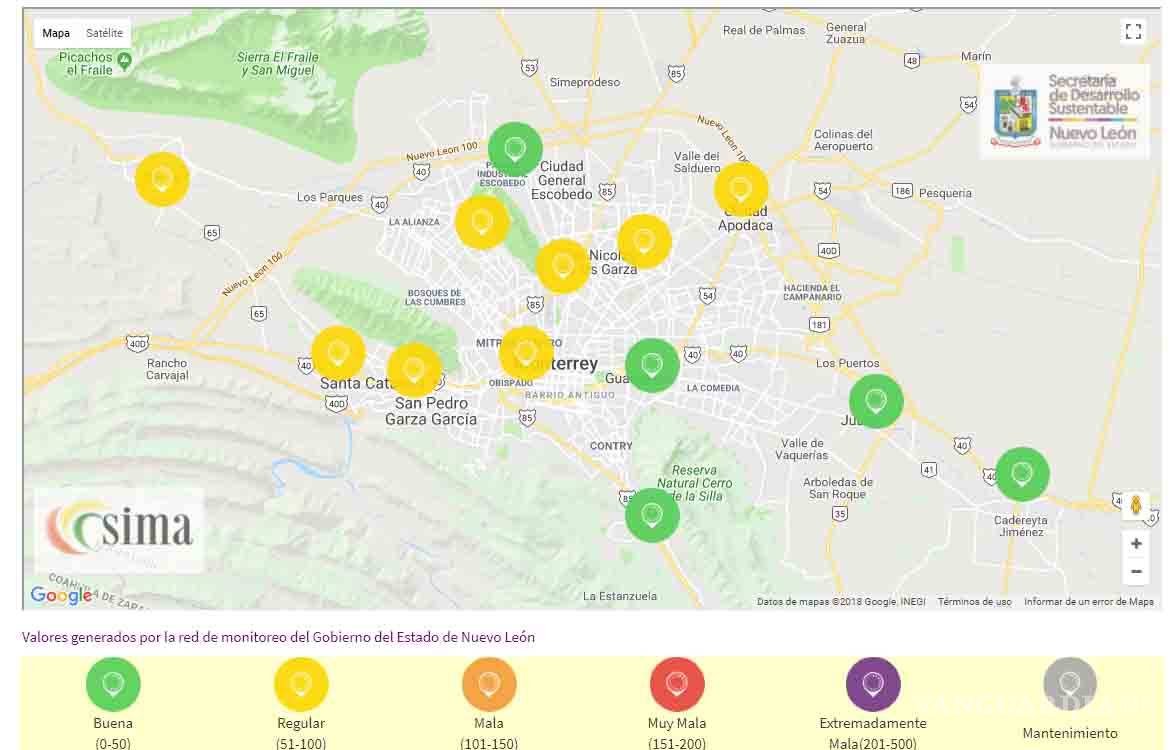Click the yellow marker near San Pedro Garza García
Viewport: 1176px width, 750px height.
(412, 369)
